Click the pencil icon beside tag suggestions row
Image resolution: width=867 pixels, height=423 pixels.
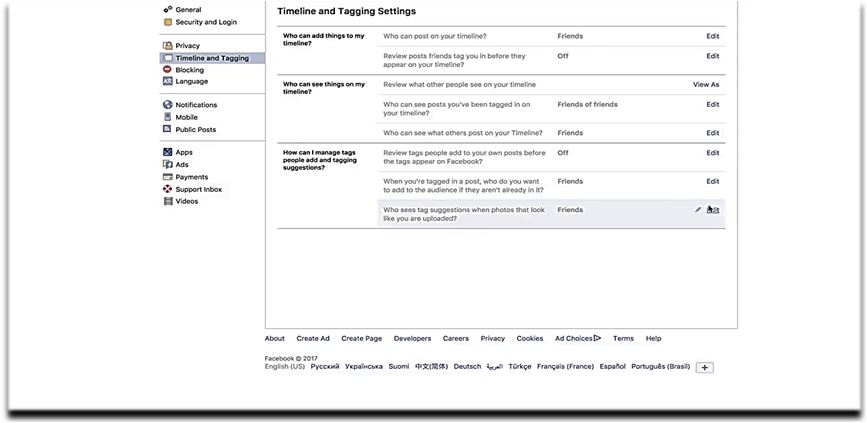pyautogui.click(x=698, y=210)
